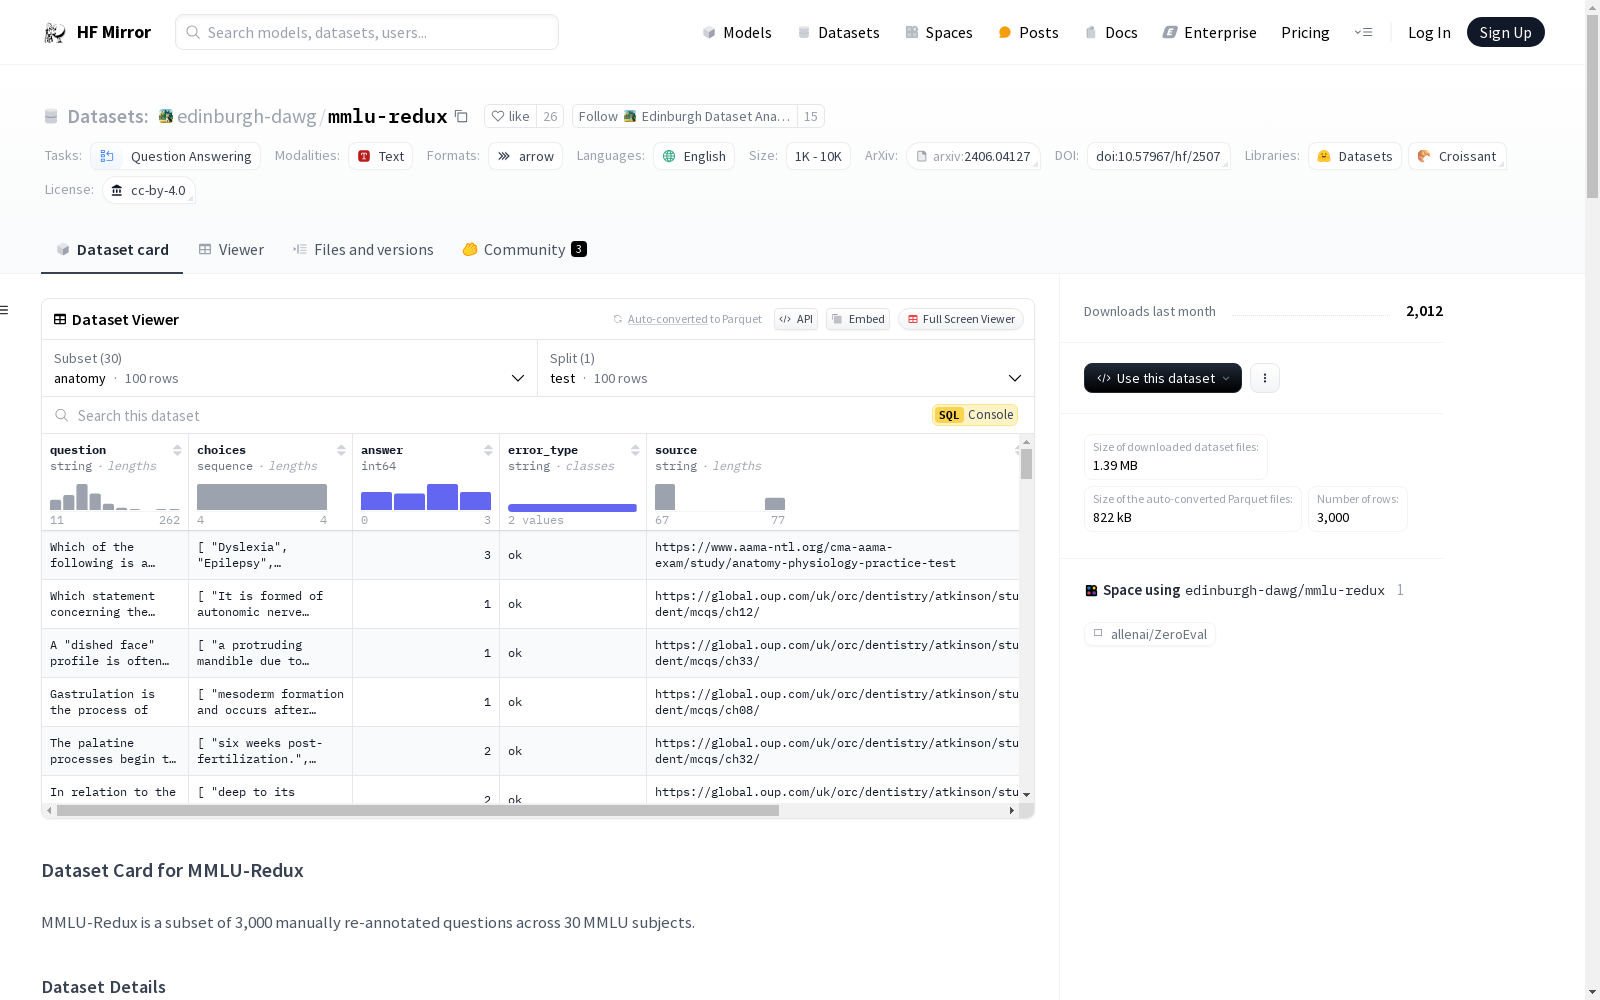Sort the error_type column
This screenshot has height=1000, width=1600.
pyautogui.click(x=635, y=450)
